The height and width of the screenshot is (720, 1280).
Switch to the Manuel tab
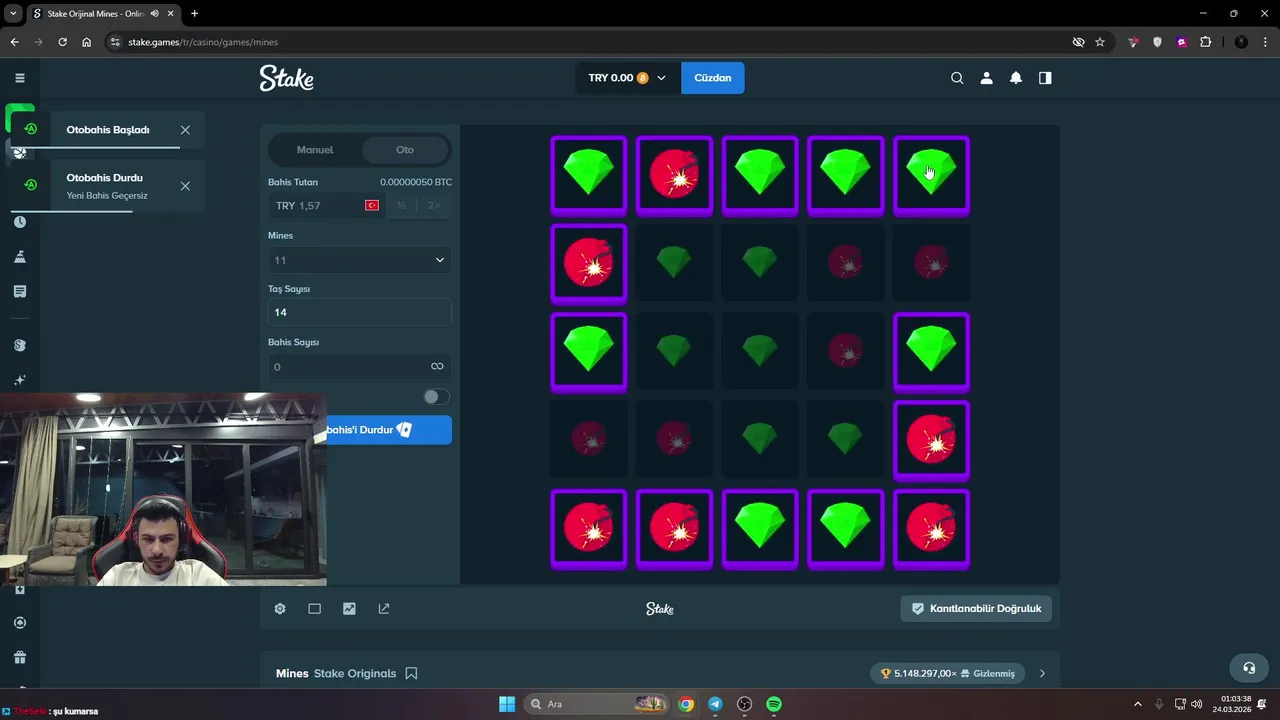point(315,150)
